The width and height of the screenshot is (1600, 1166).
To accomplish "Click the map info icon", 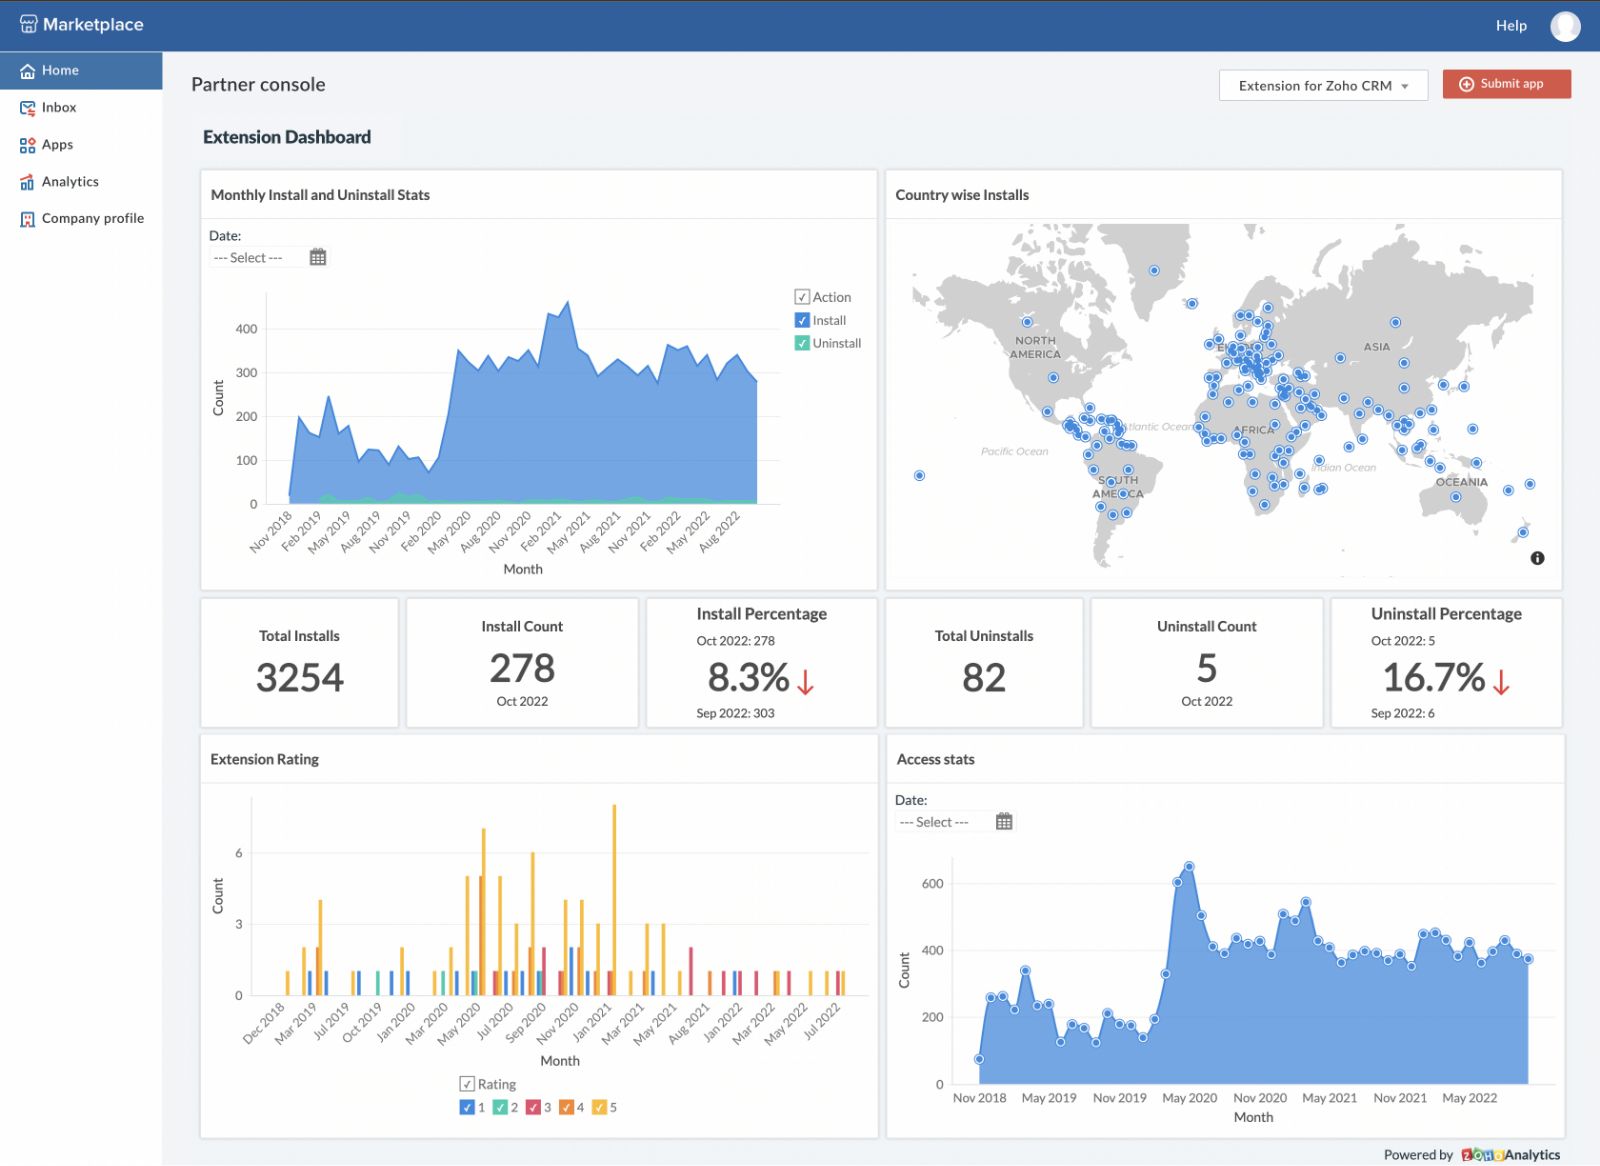I will 1537,558.
